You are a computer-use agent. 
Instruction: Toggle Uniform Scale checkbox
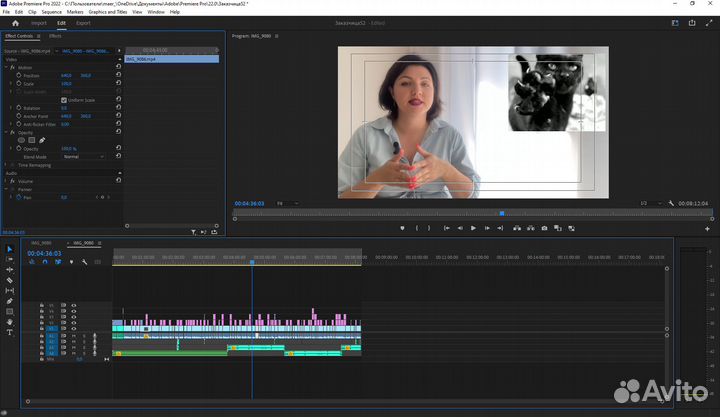click(x=64, y=100)
